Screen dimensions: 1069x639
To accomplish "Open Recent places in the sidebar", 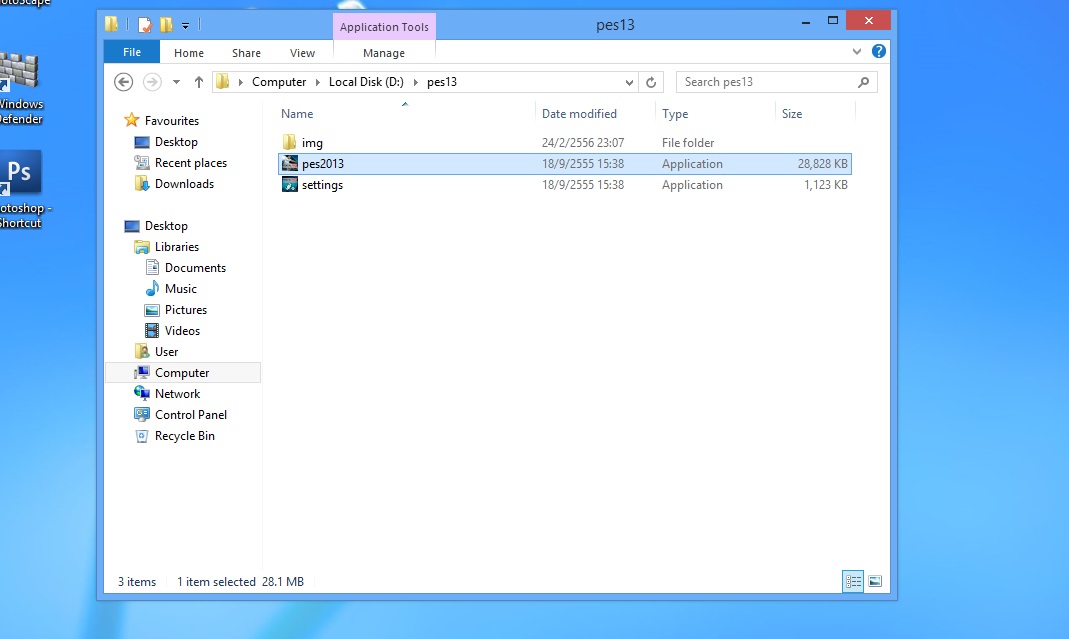I will (191, 163).
